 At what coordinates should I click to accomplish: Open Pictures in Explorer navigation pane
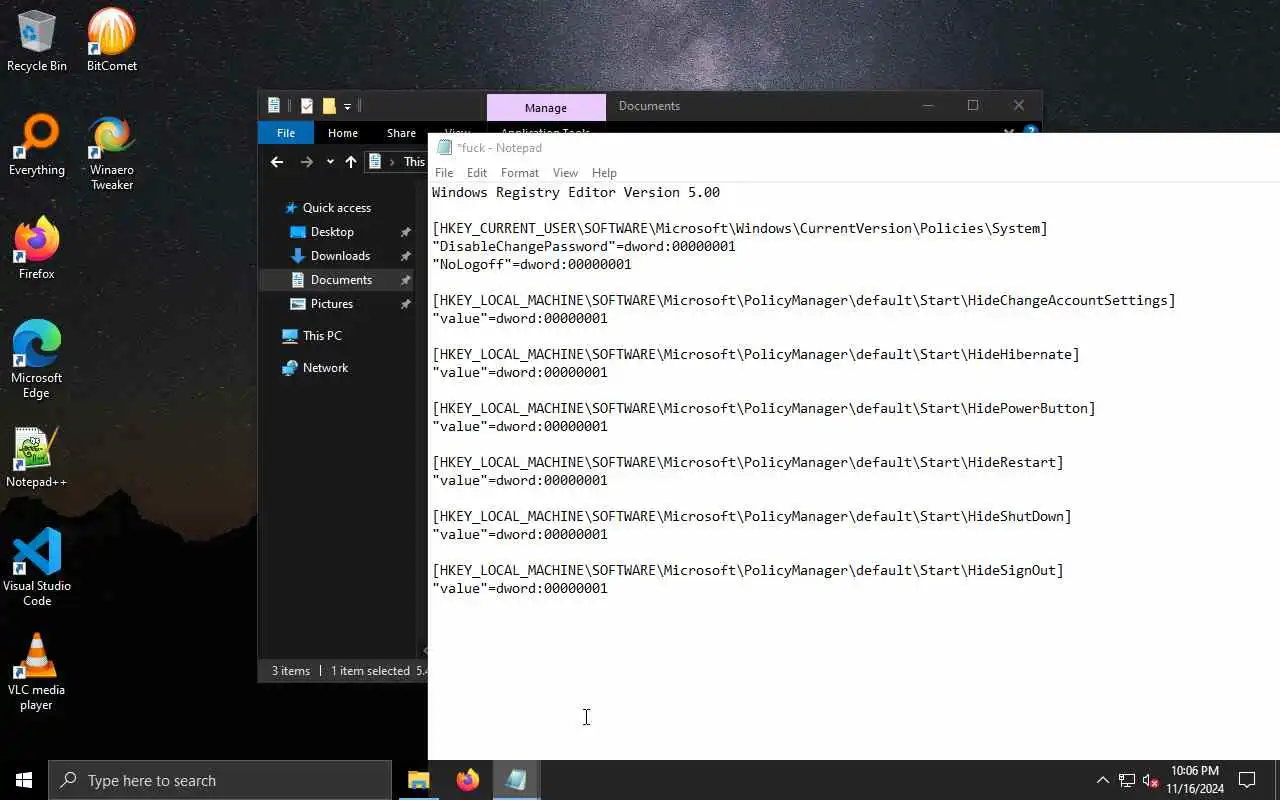click(331, 304)
